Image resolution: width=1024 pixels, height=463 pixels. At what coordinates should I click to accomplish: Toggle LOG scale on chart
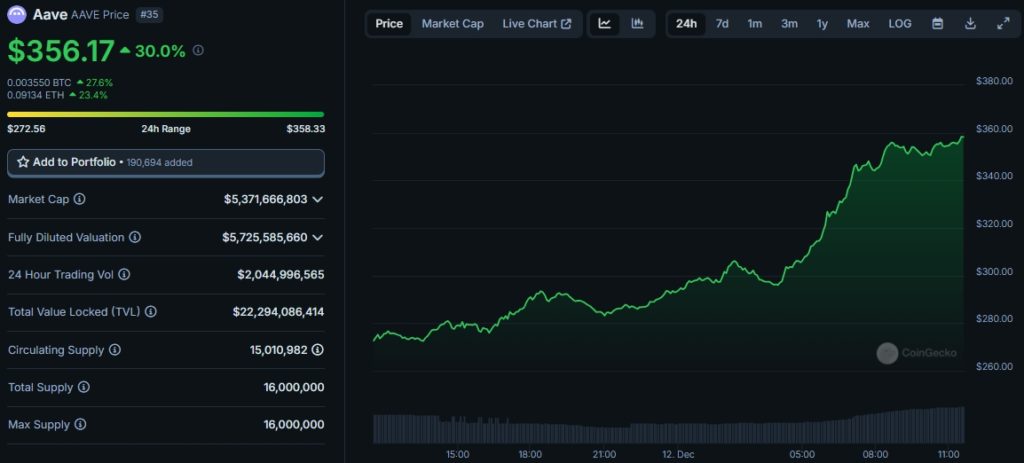(900, 24)
